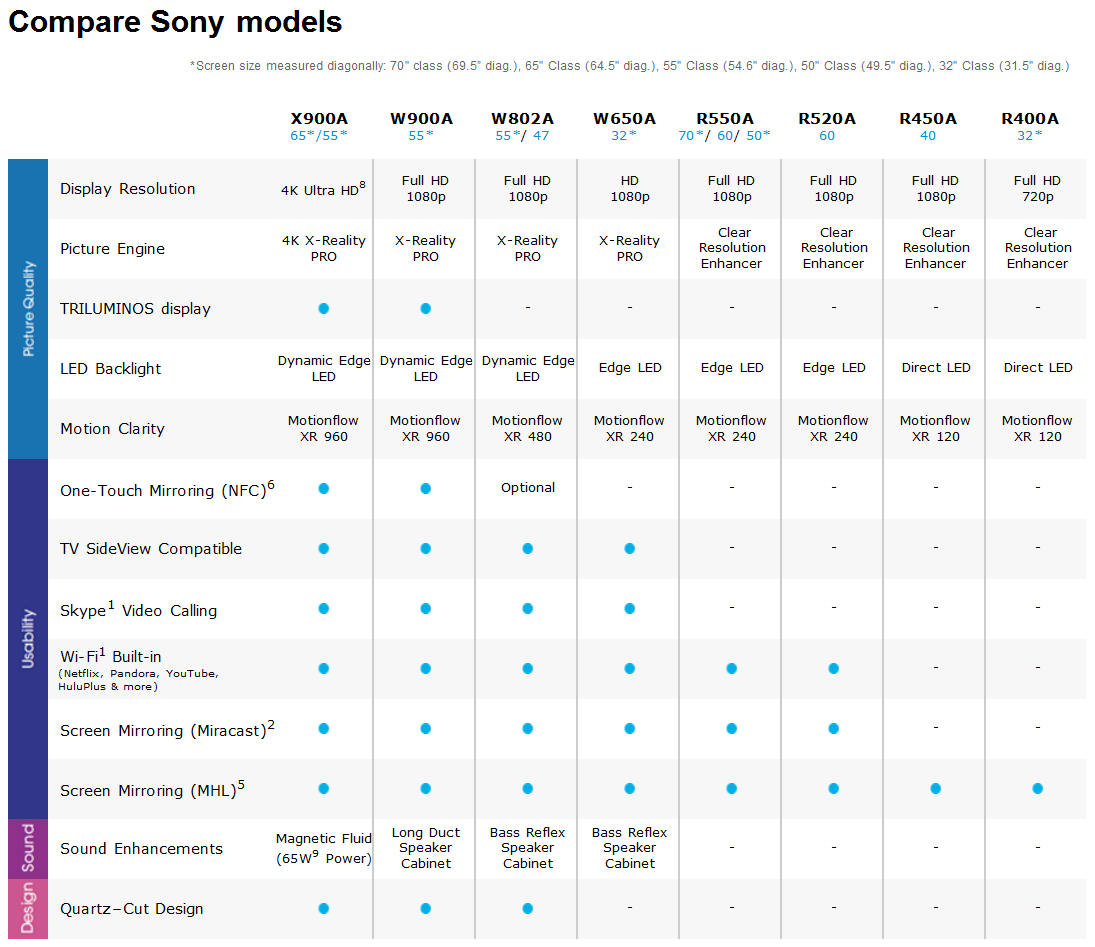Click the MHL dot for R400A
Screen dimensions: 1095x947
tap(1037, 788)
